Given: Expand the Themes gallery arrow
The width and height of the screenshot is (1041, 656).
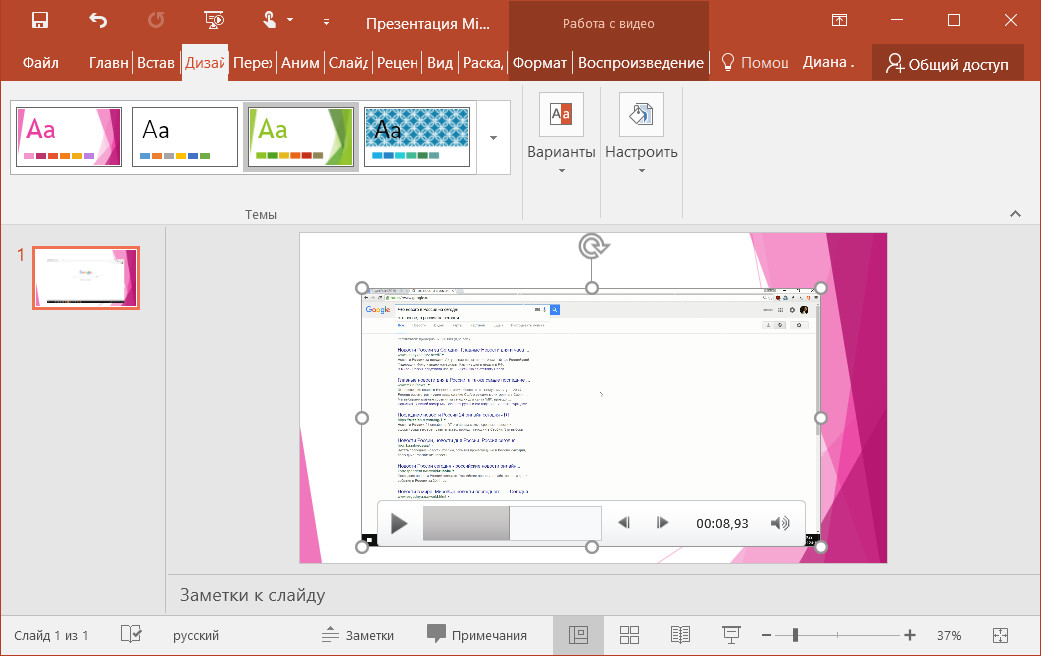Looking at the screenshot, I should 492,137.
